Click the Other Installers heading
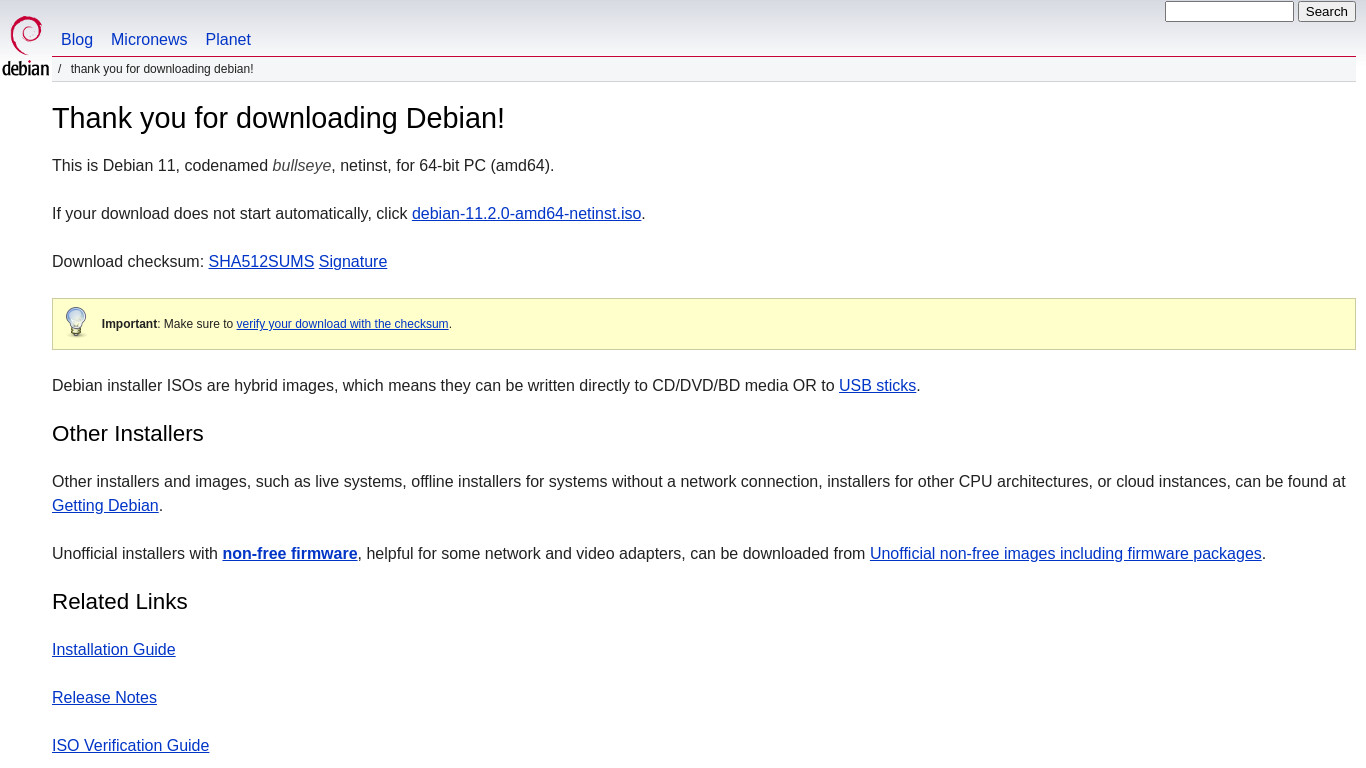 128,434
